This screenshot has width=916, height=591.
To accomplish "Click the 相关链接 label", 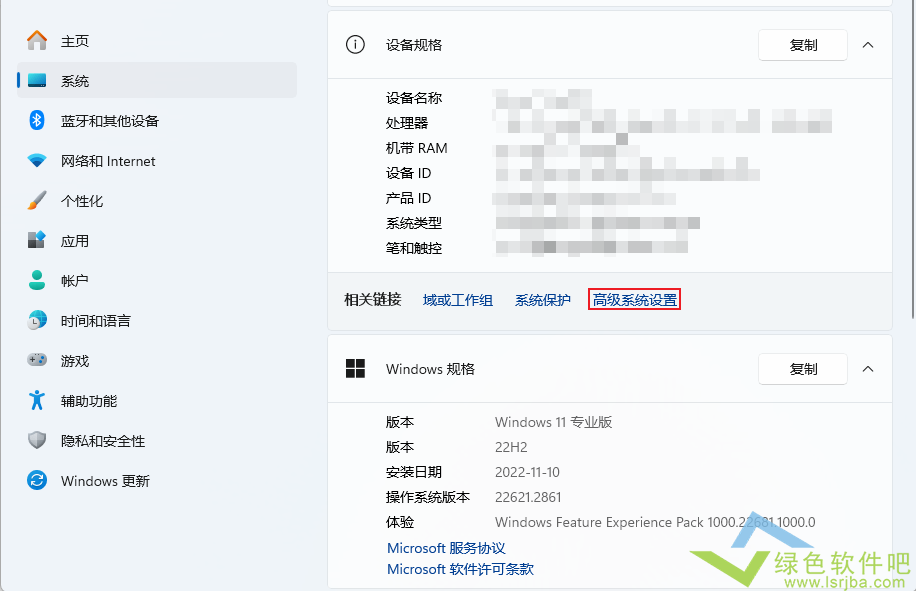I will click(x=373, y=300).
